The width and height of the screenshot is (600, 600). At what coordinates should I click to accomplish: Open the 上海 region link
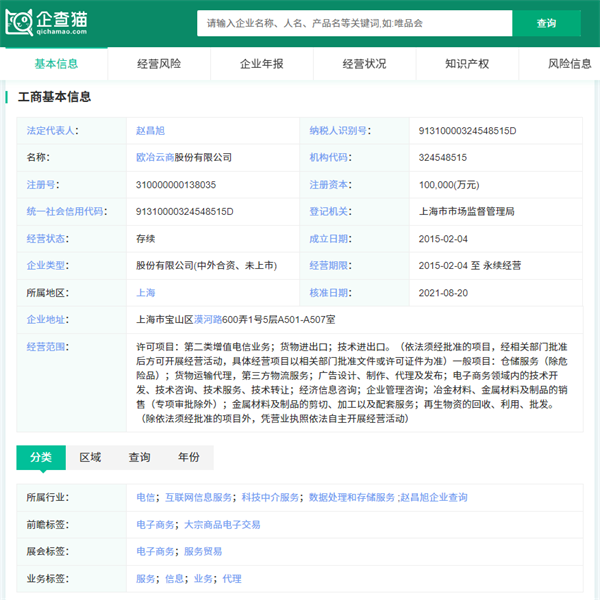click(x=145, y=293)
